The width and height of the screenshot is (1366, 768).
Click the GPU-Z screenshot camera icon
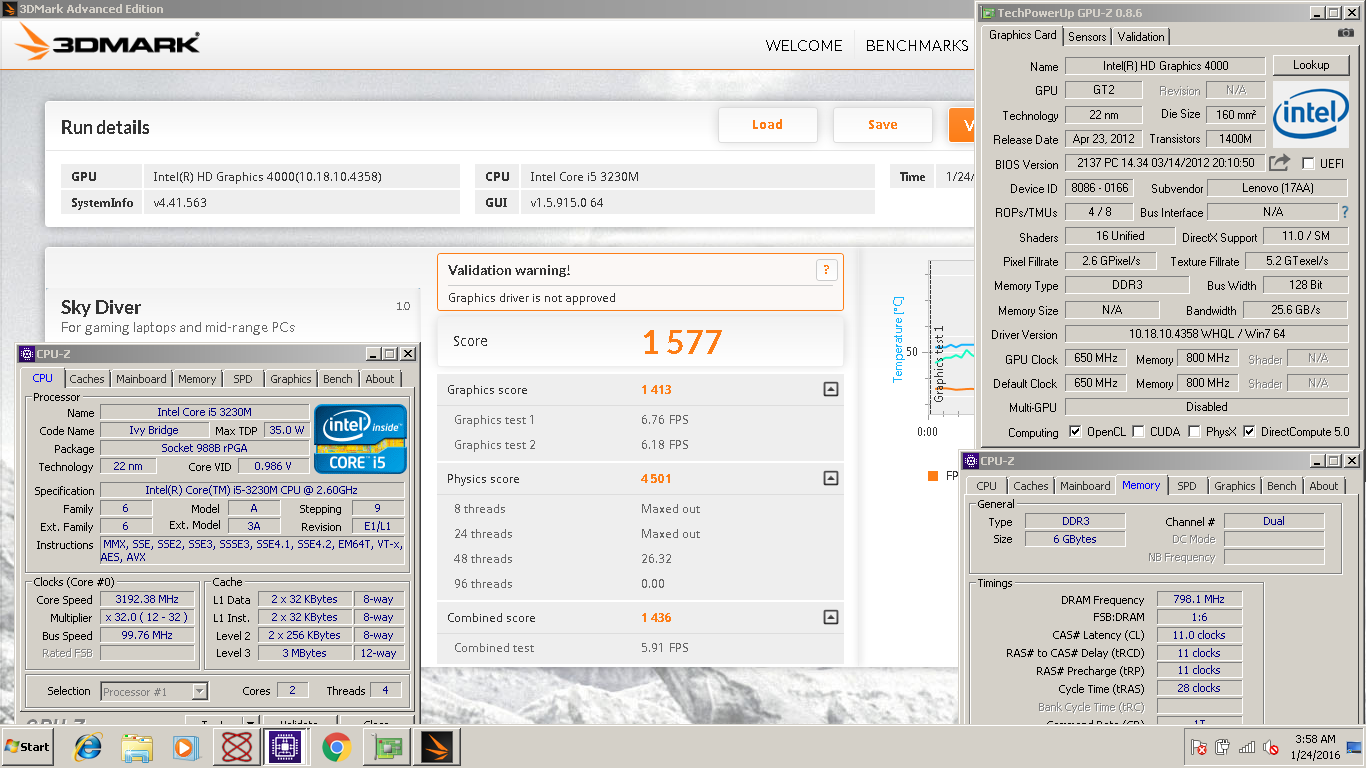pyautogui.click(x=1345, y=33)
